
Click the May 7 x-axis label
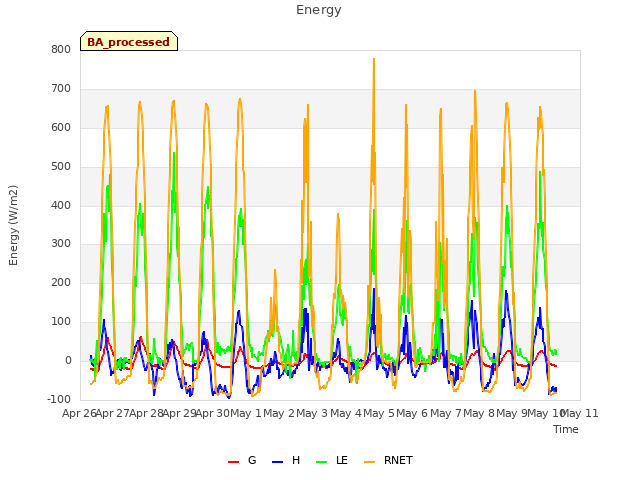click(446, 413)
